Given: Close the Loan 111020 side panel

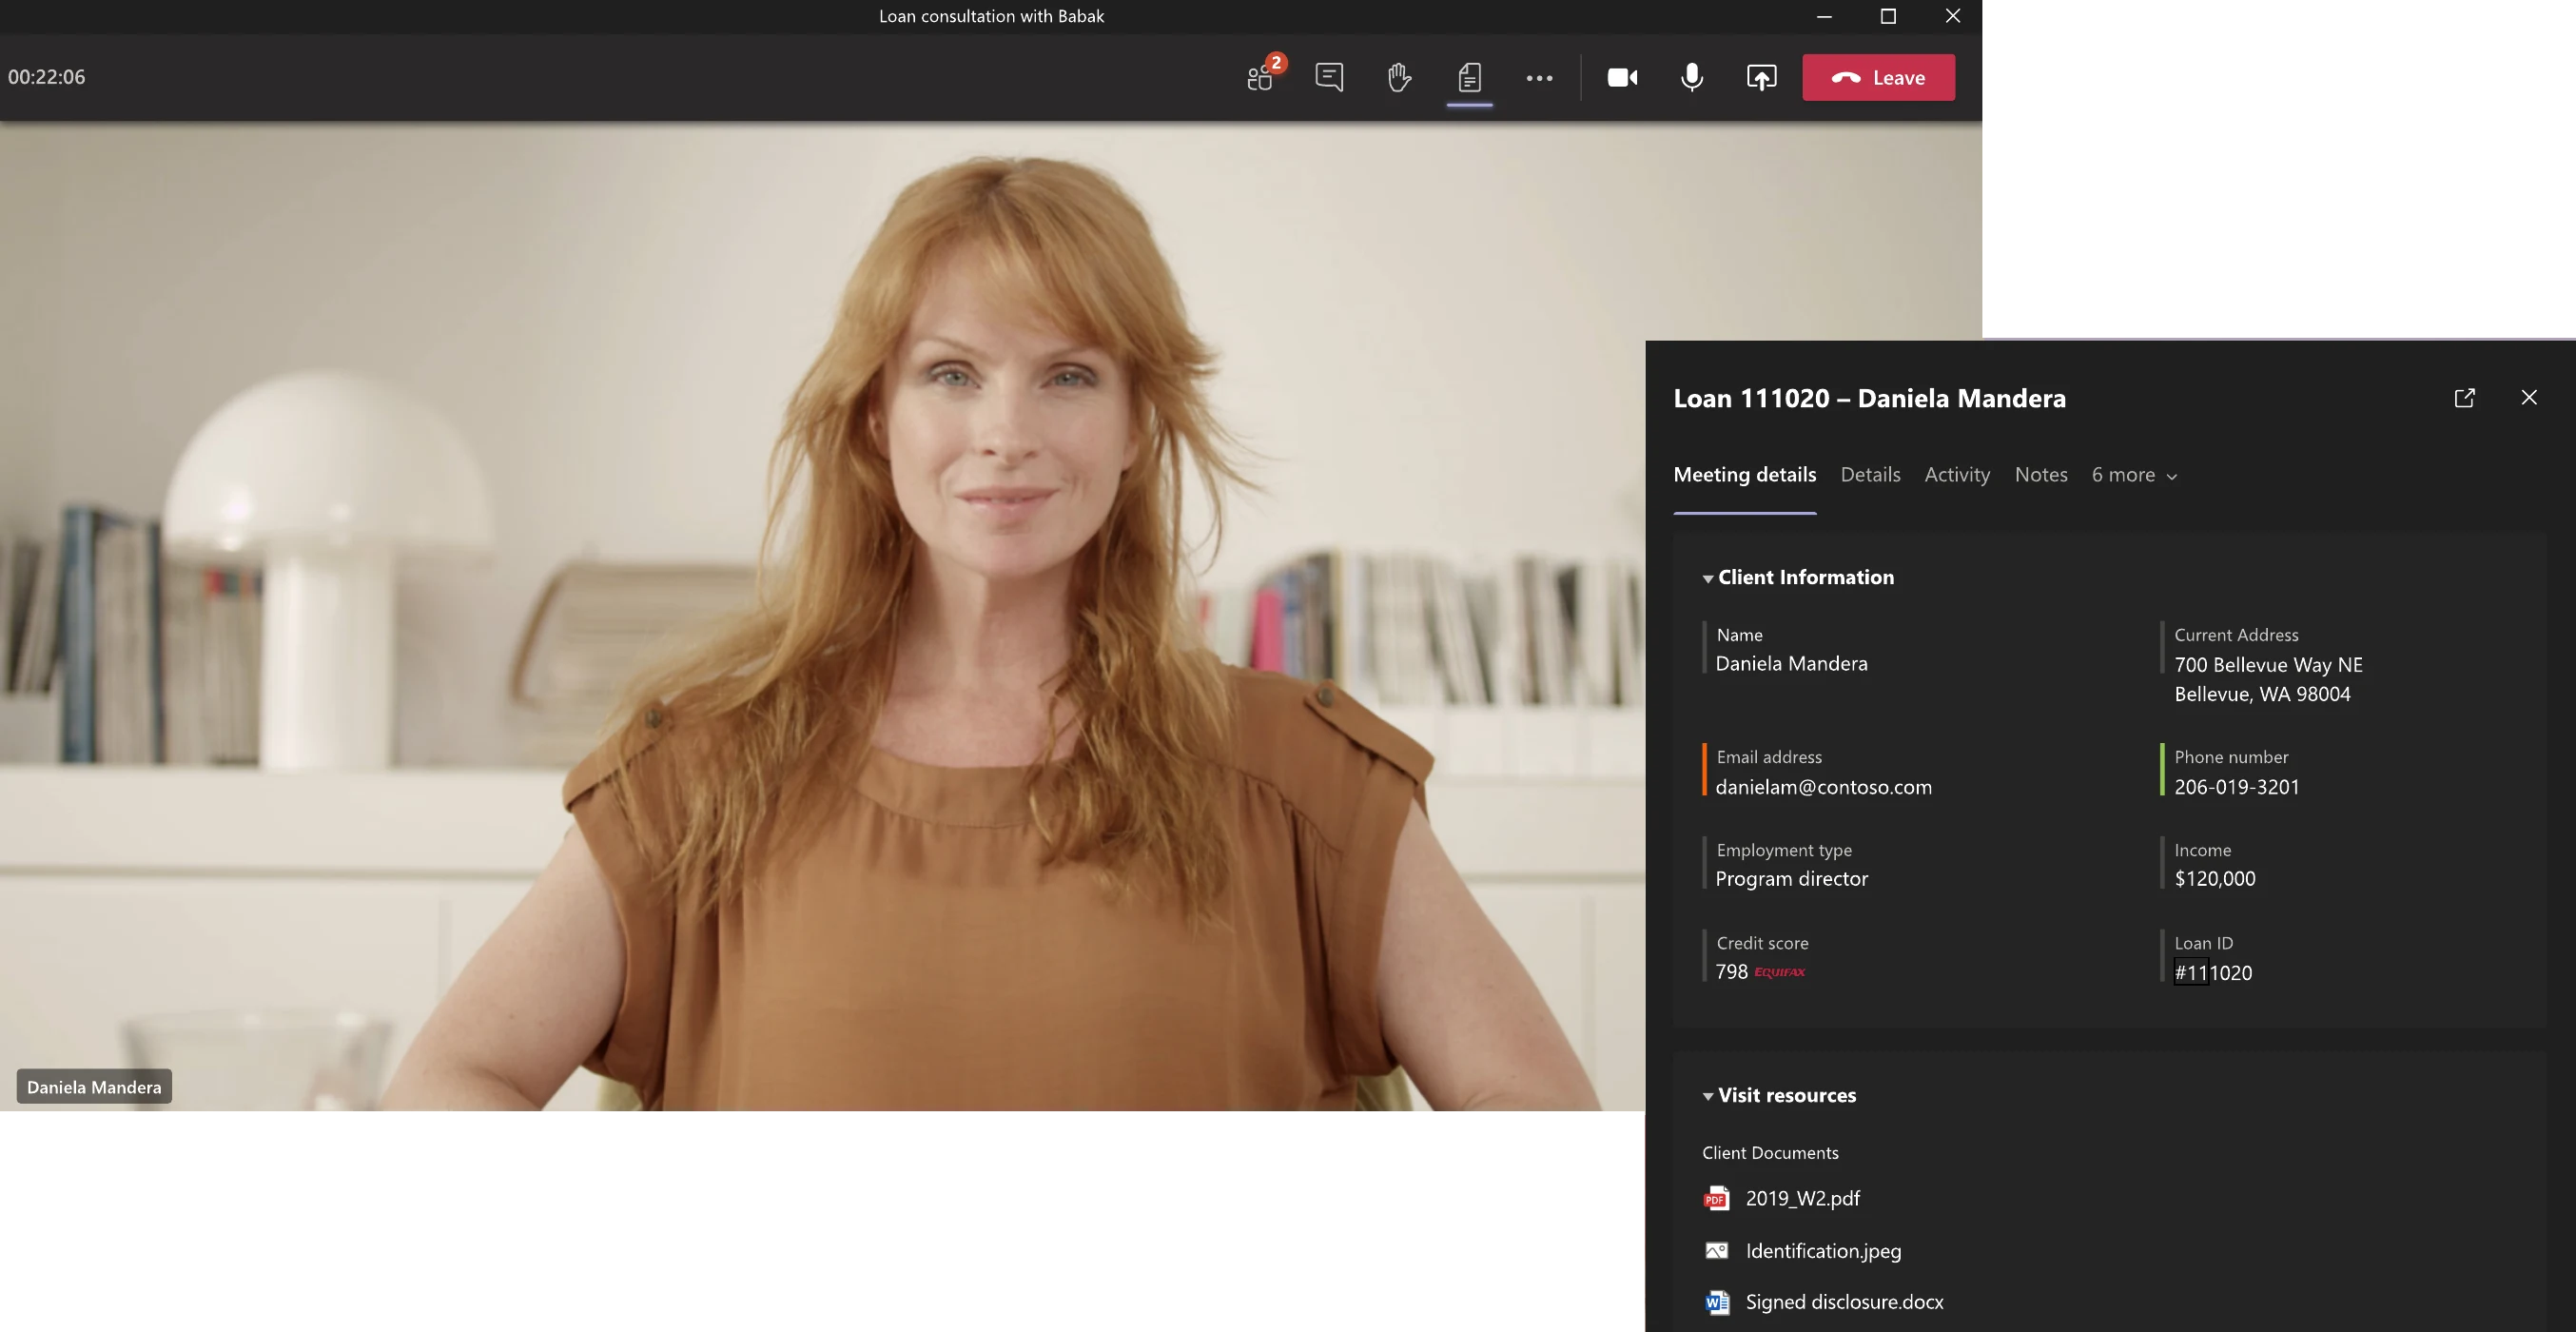Looking at the screenshot, I should pyautogui.click(x=2529, y=398).
